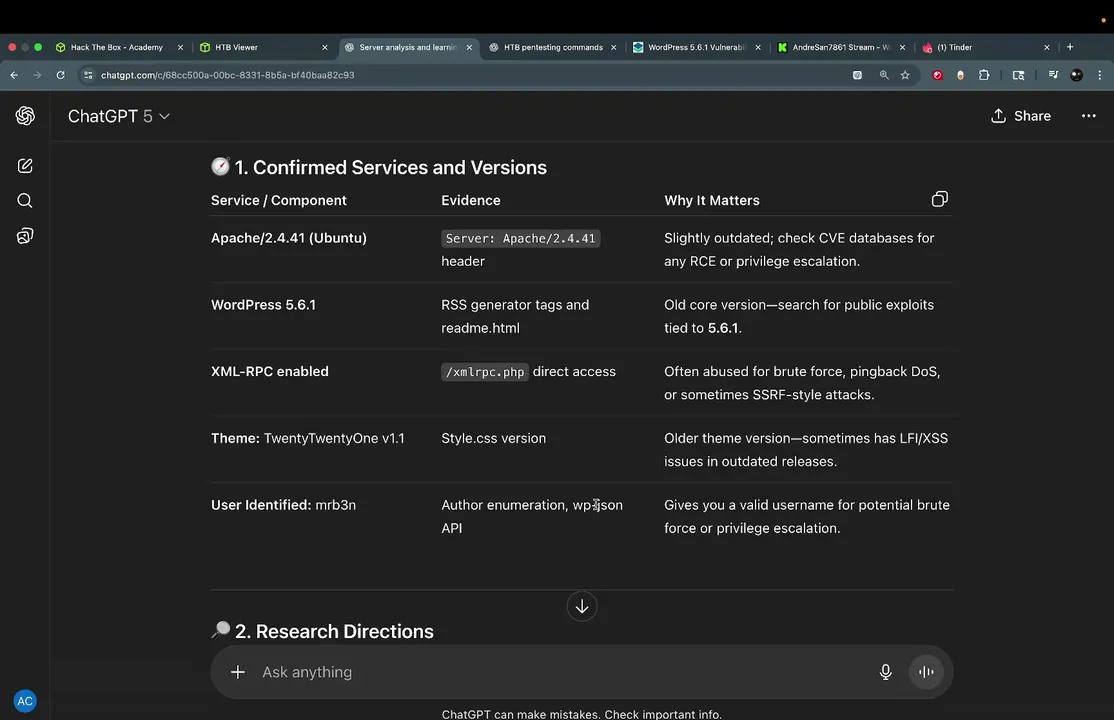The width and height of the screenshot is (1114, 720).
Task: Switch to the HTB Viewer tab
Action: click(x=263, y=47)
